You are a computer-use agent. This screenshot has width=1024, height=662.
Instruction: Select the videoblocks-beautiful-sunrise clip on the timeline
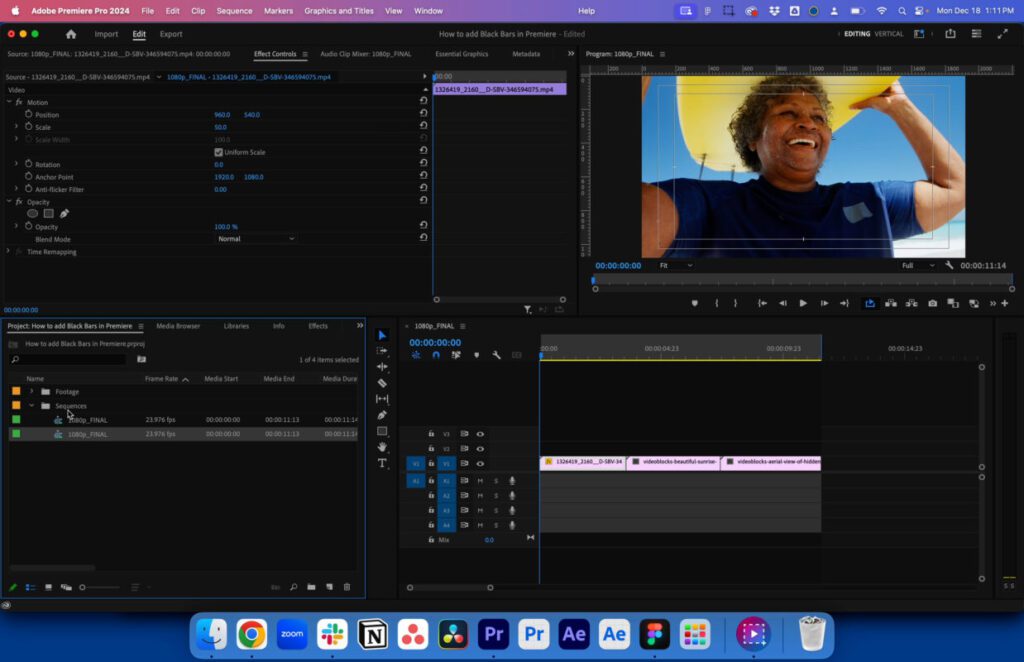(675, 463)
